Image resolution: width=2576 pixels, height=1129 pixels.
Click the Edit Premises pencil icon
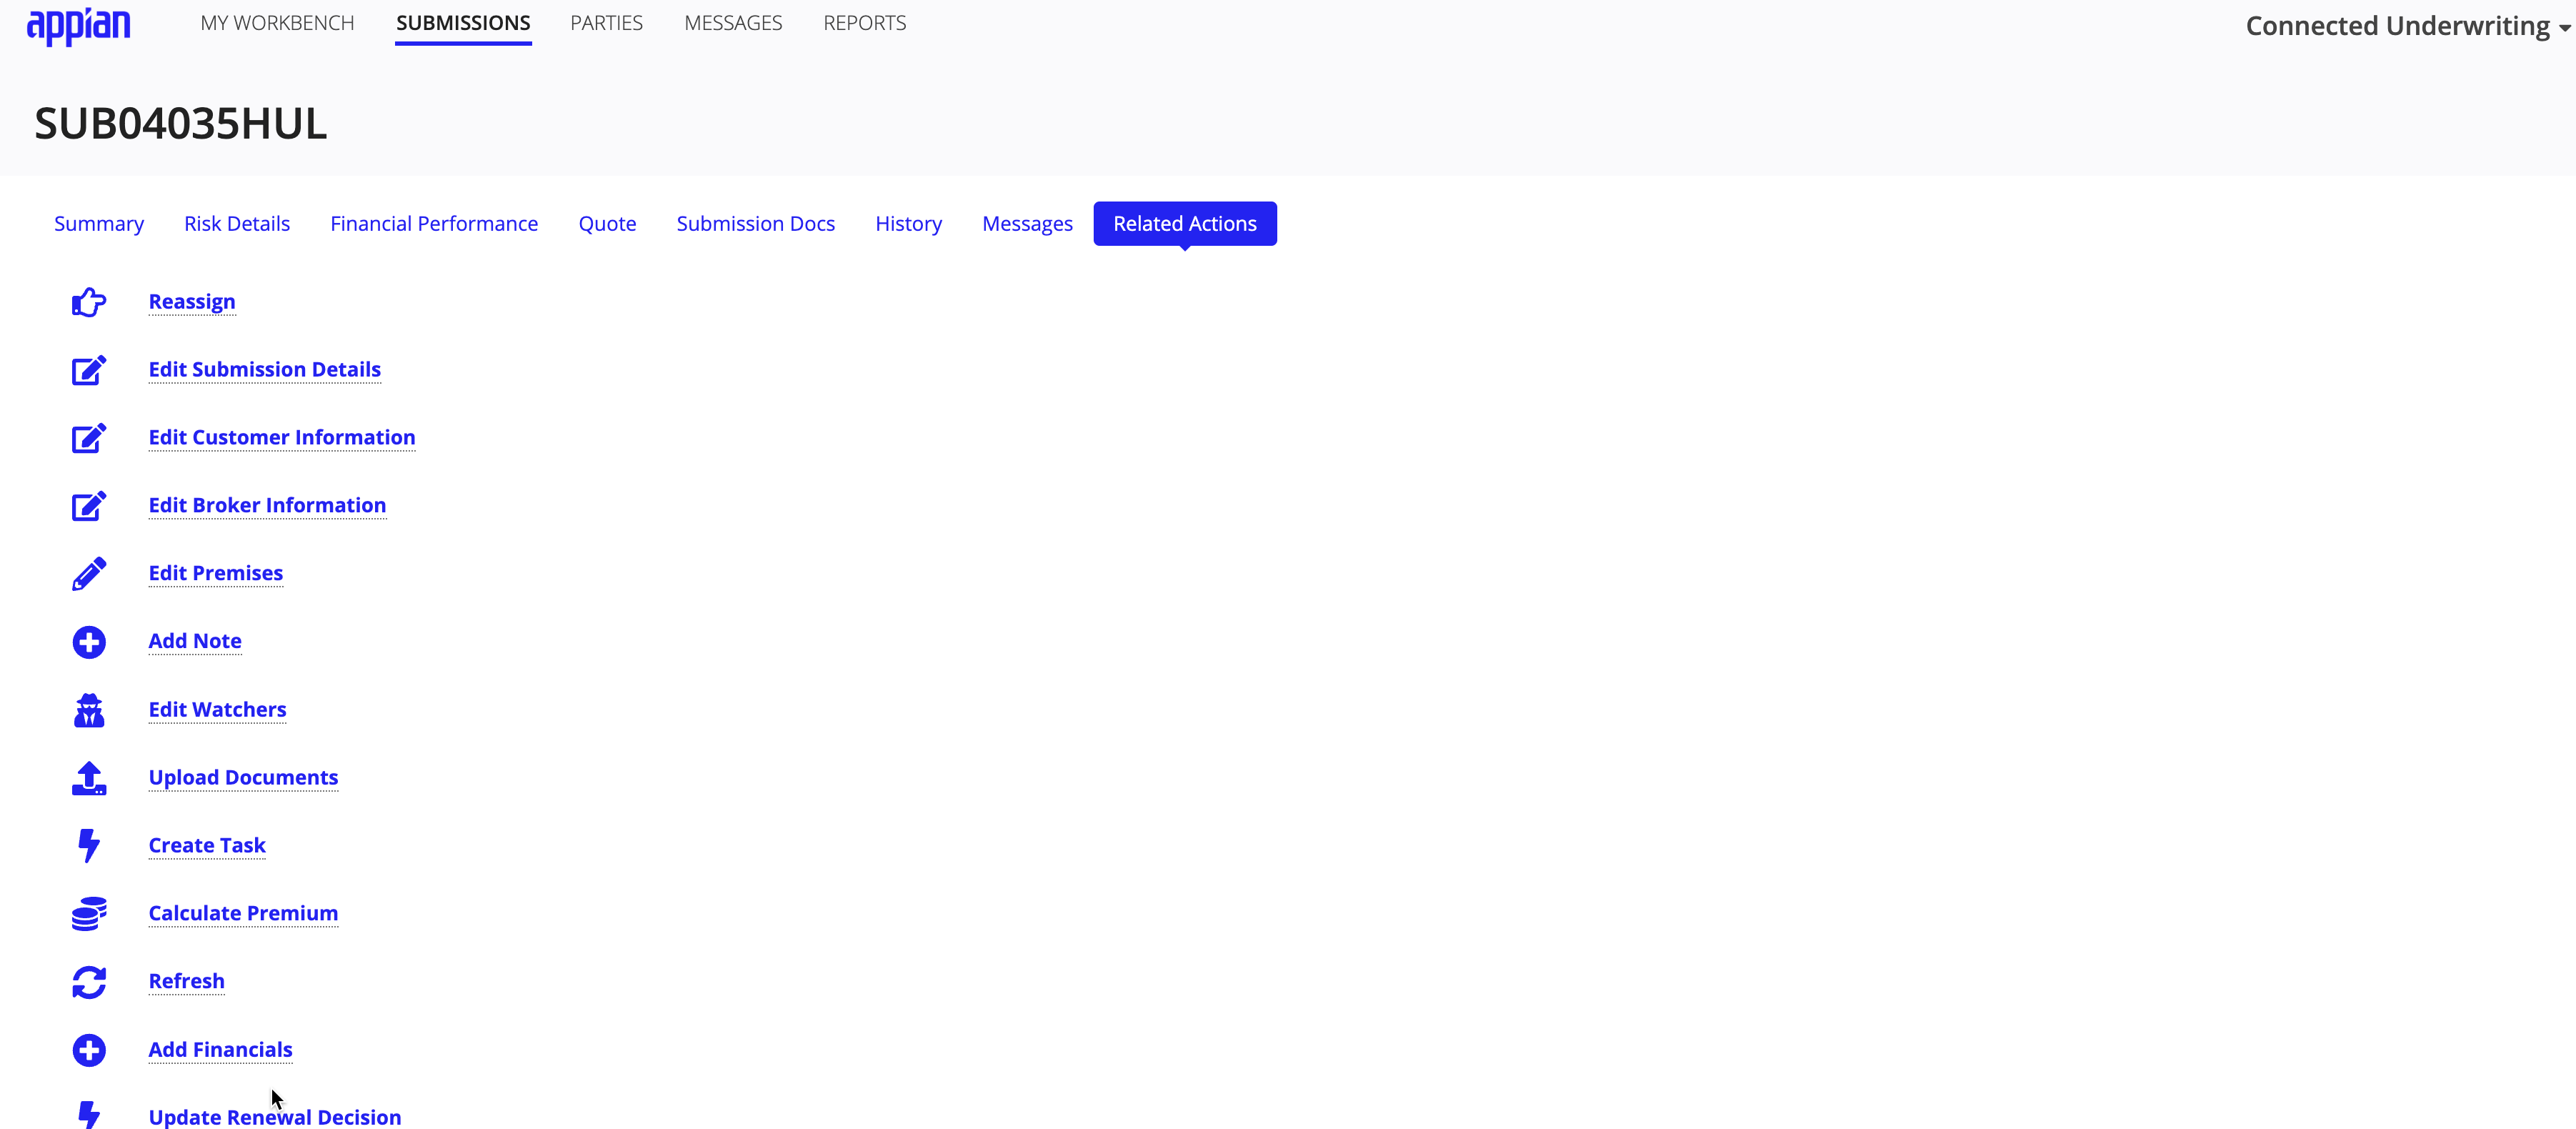click(x=89, y=574)
